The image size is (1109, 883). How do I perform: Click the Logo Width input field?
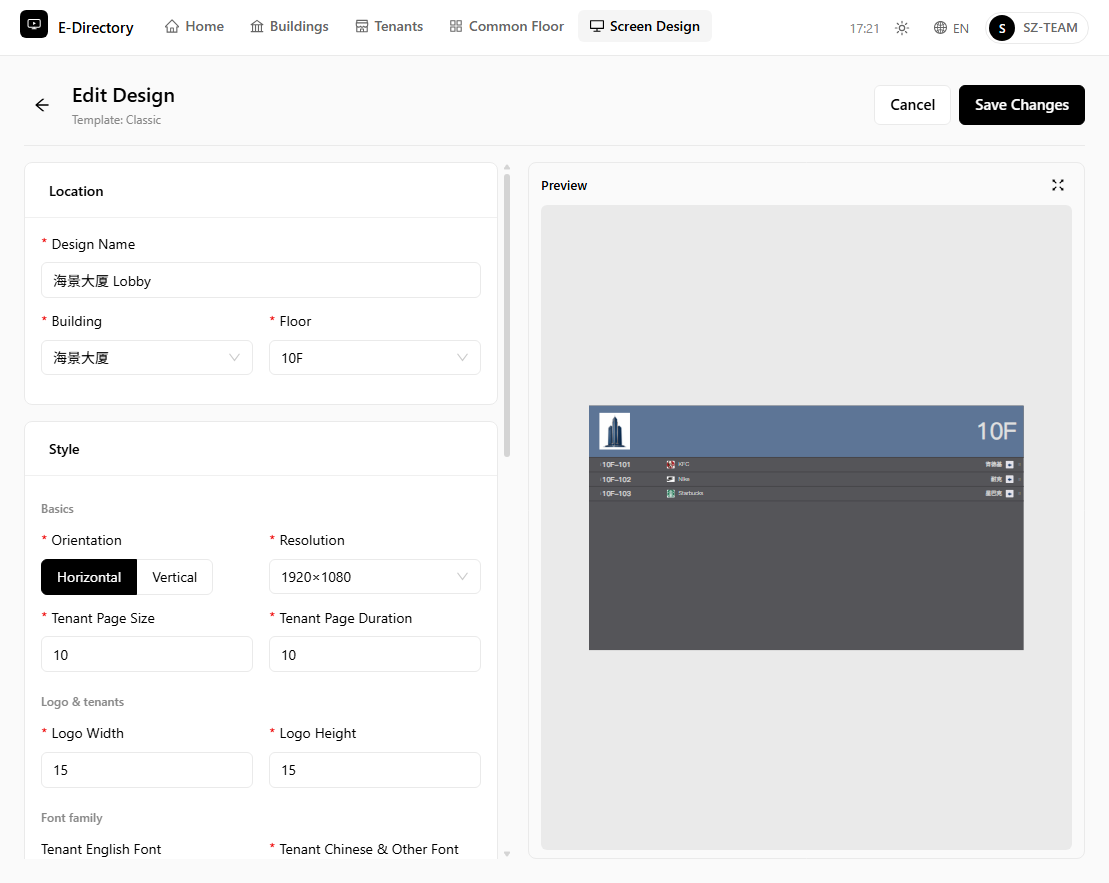pos(147,770)
